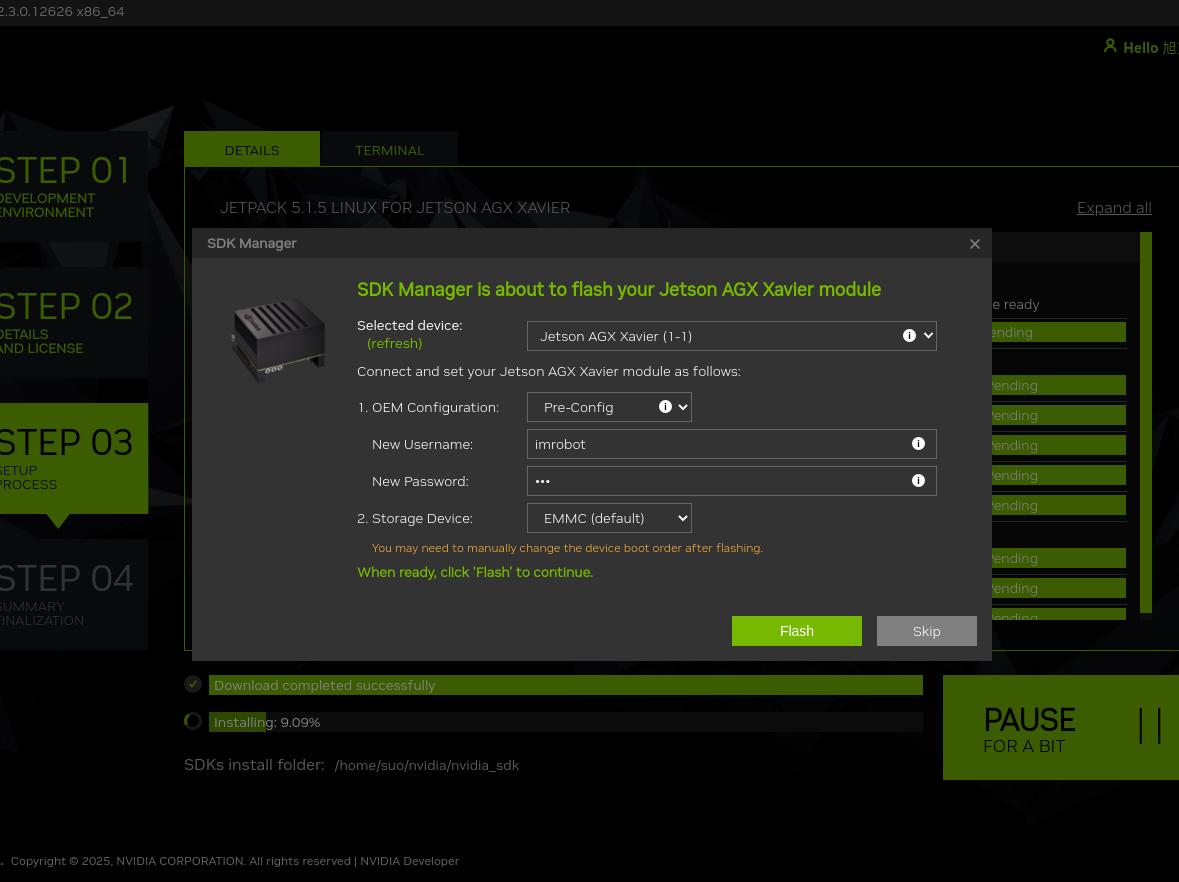Open the Selected device dropdown
The image size is (1179, 882).
[x=731, y=336]
